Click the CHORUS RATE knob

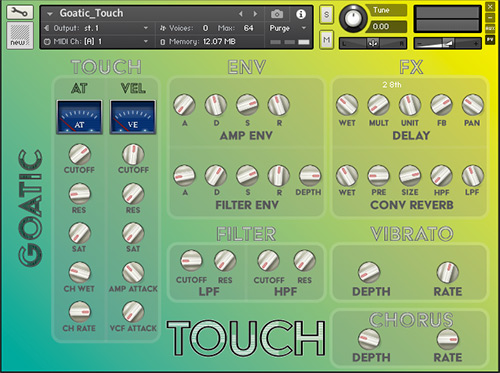click(448, 339)
